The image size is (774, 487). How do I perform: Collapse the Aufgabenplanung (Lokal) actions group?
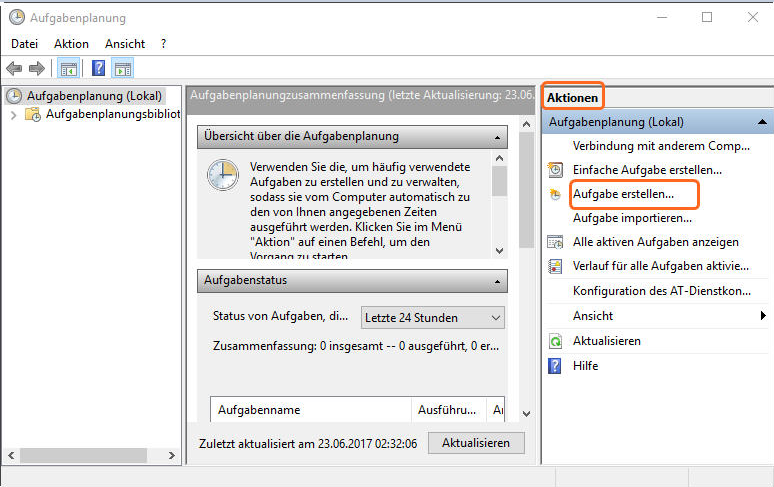(763, 122)
